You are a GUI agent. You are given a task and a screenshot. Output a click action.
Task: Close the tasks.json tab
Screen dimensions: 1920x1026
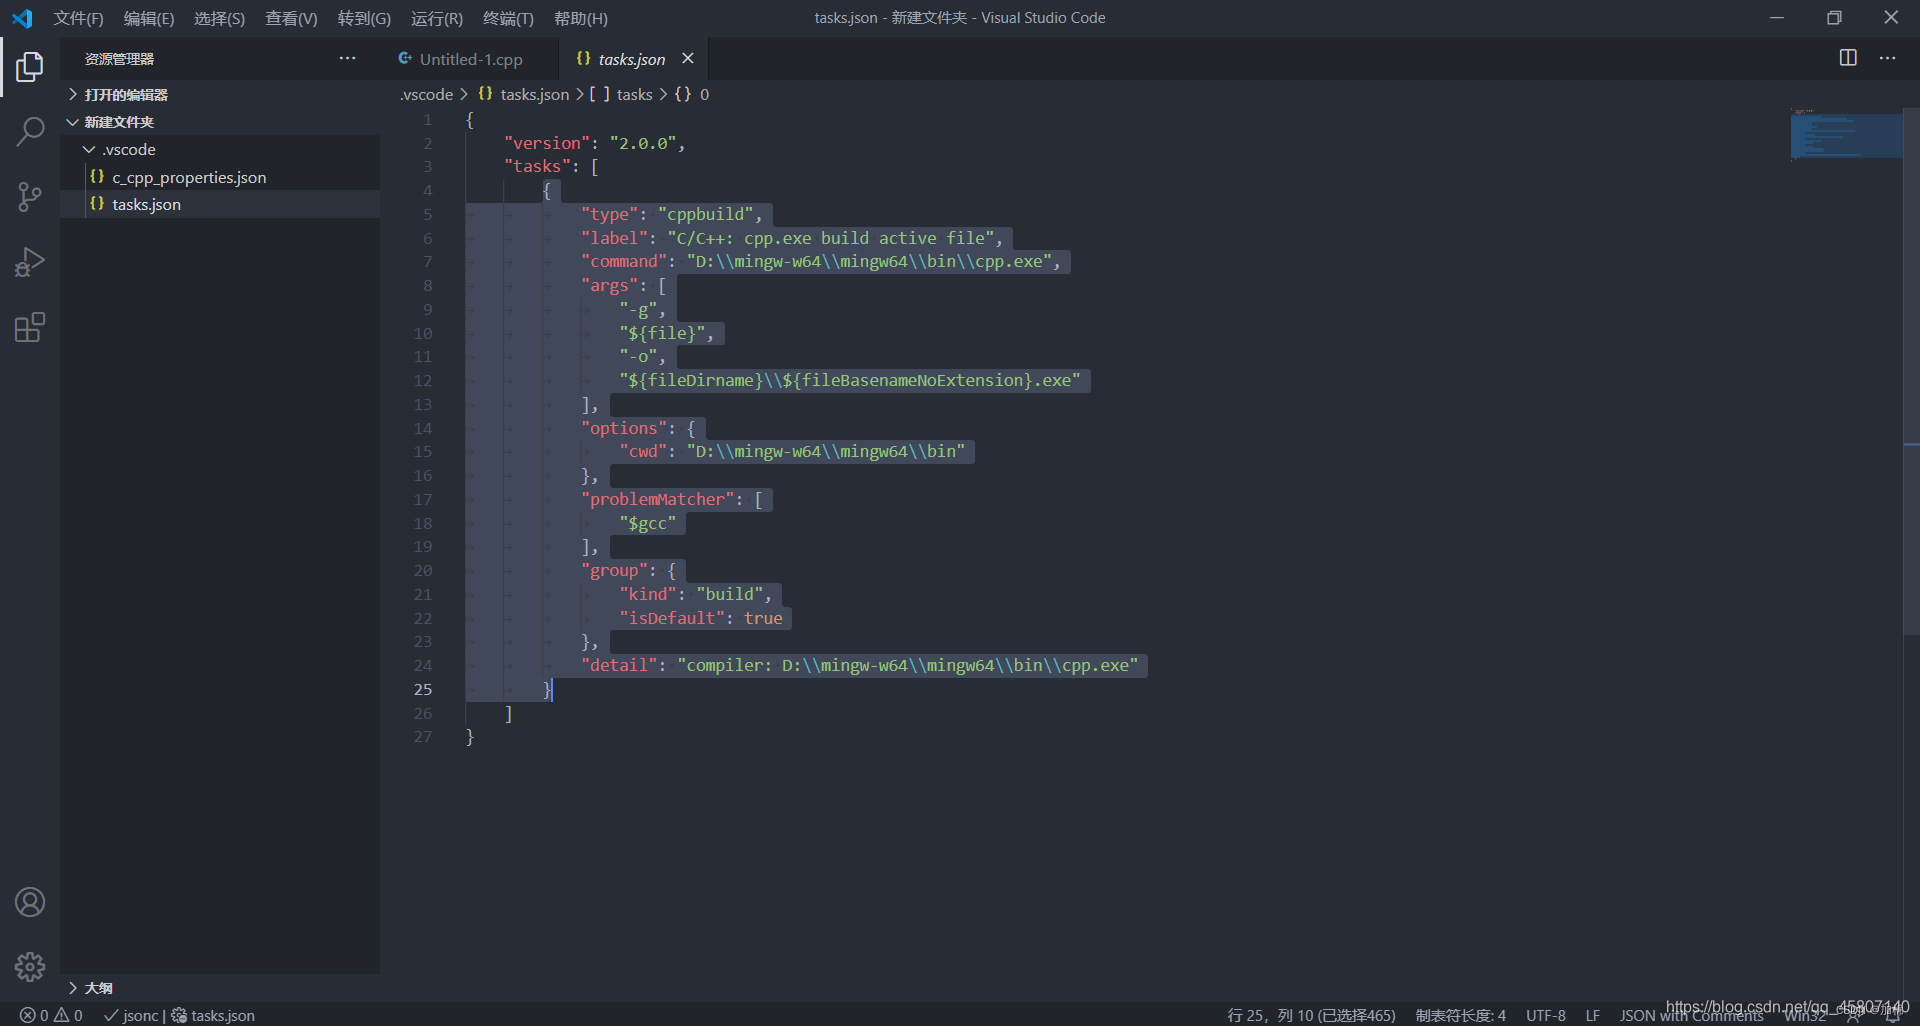pos(688,59)
